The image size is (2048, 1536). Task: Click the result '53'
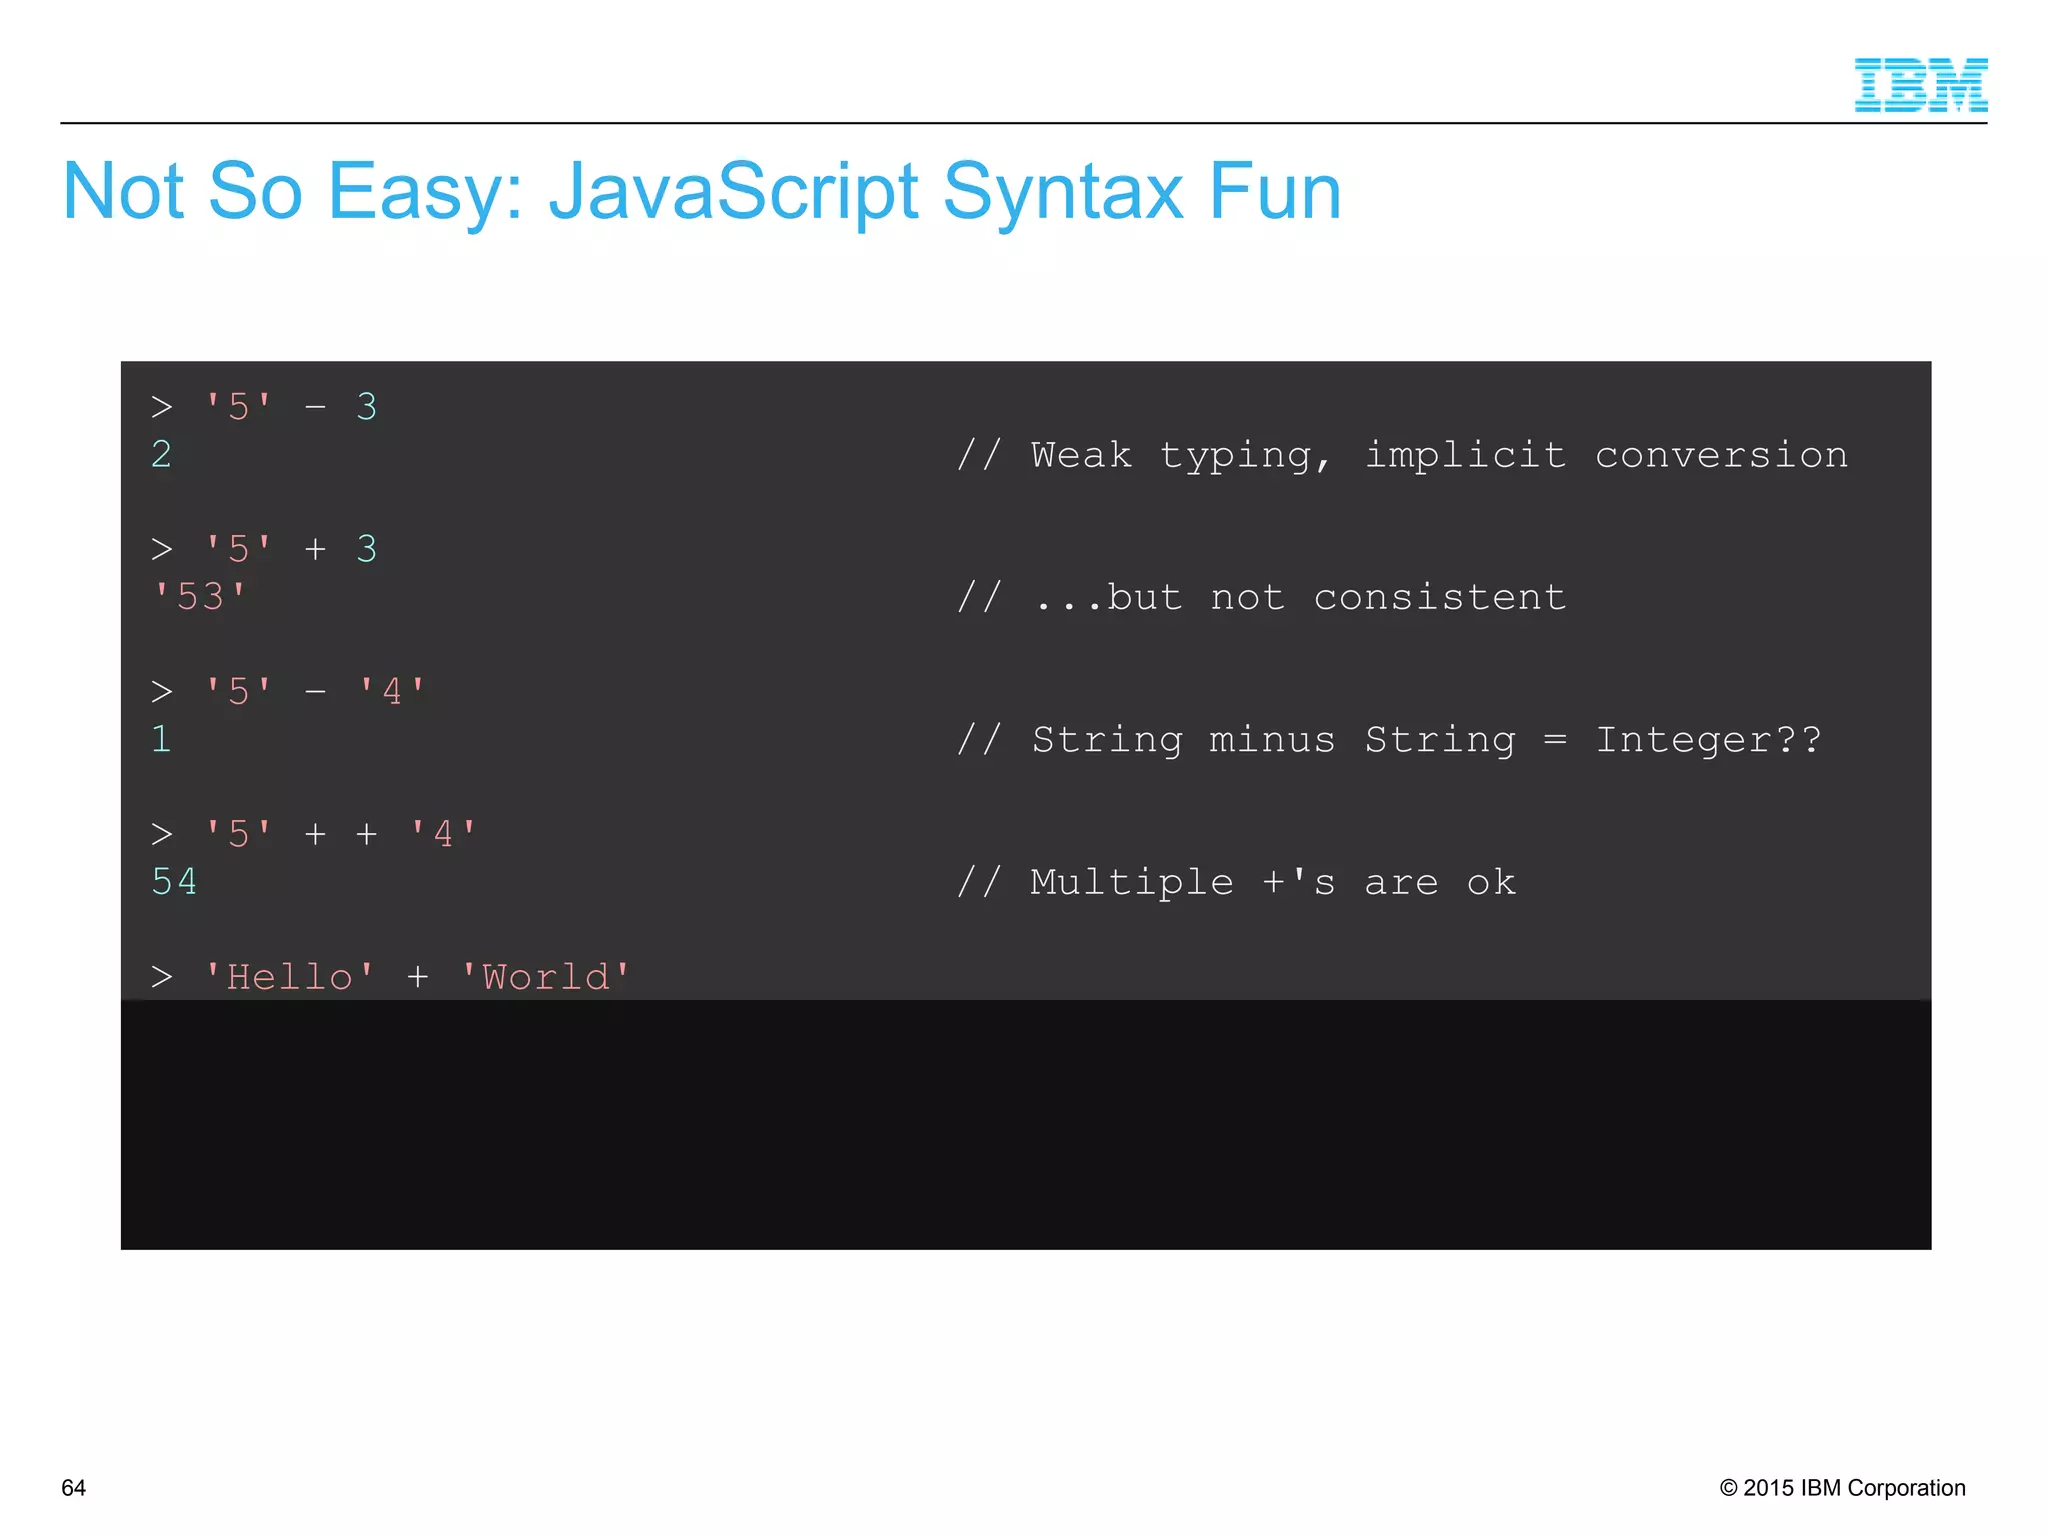200,597
